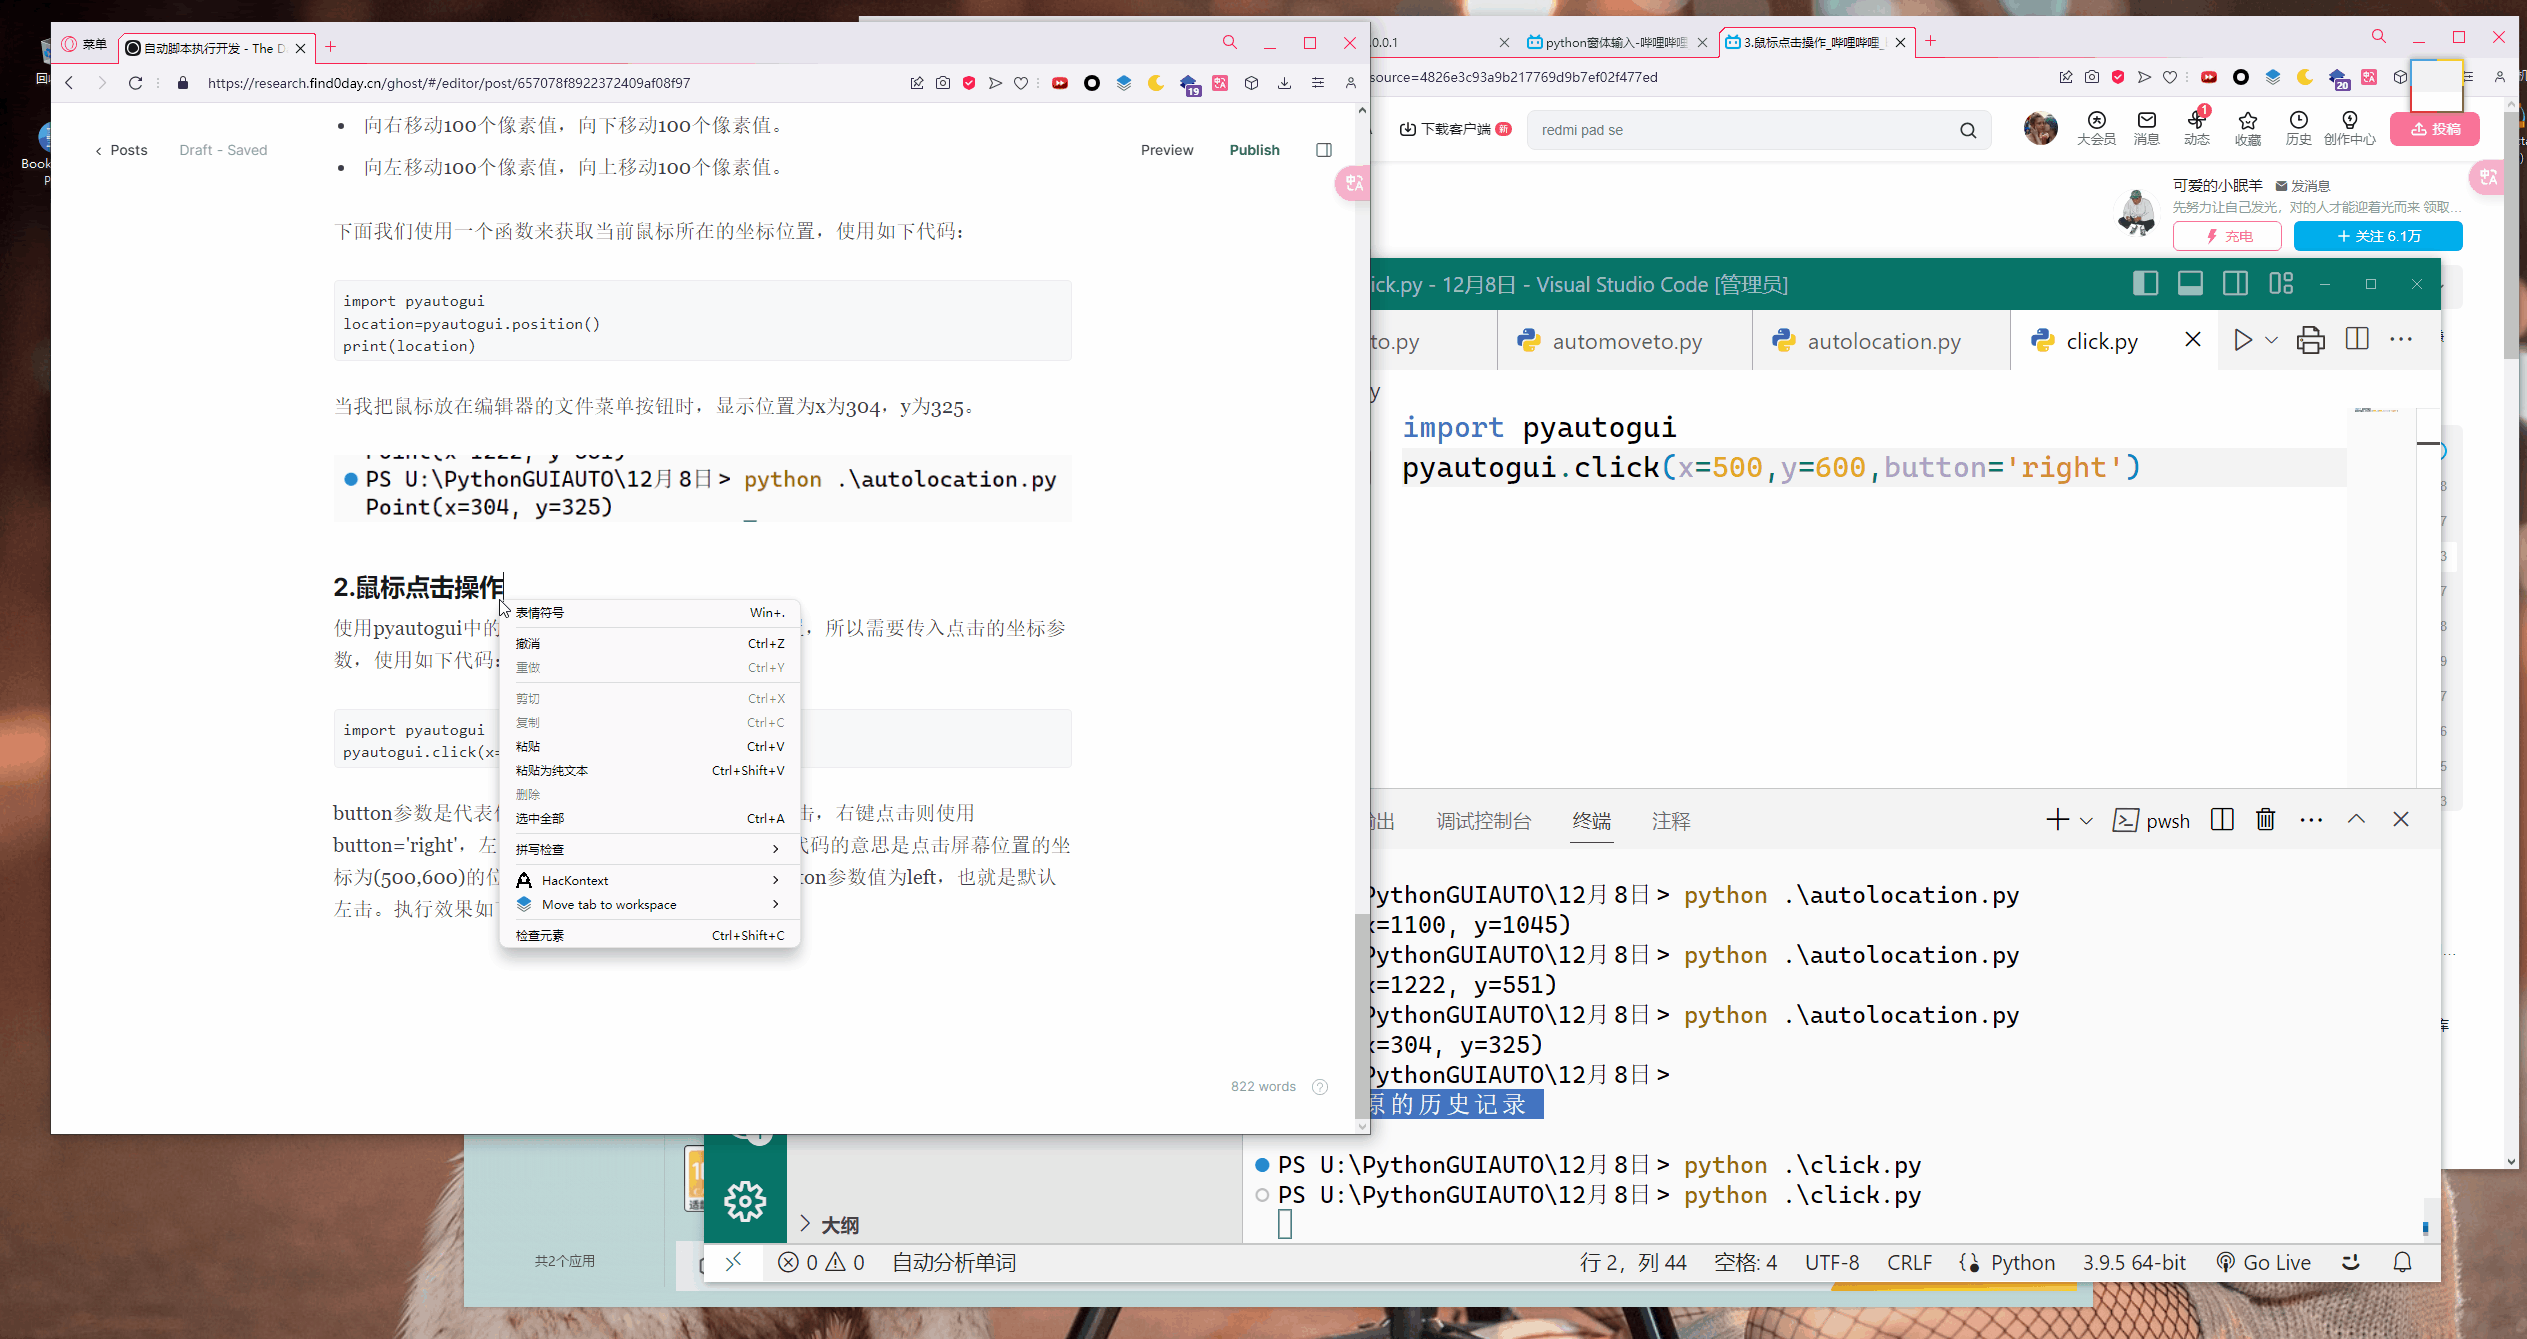
Task: Click the heart bookmark icon in Ghost editor browser
Action: (1021, 83)
